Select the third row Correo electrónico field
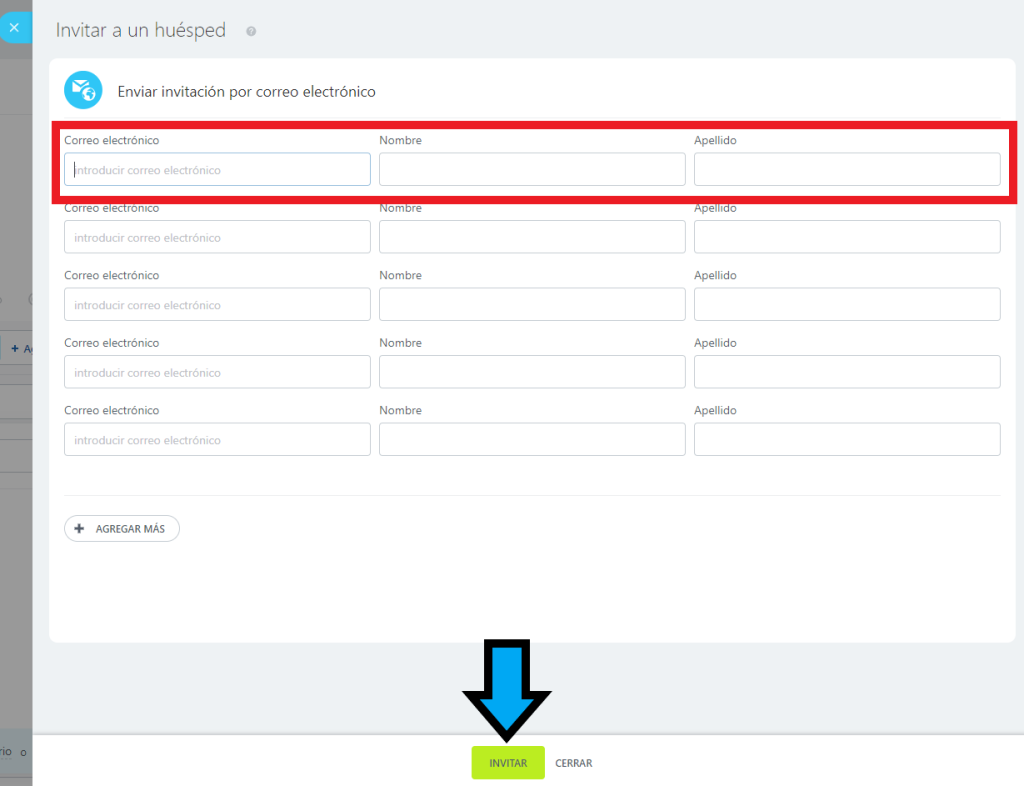 click(217, 305)
